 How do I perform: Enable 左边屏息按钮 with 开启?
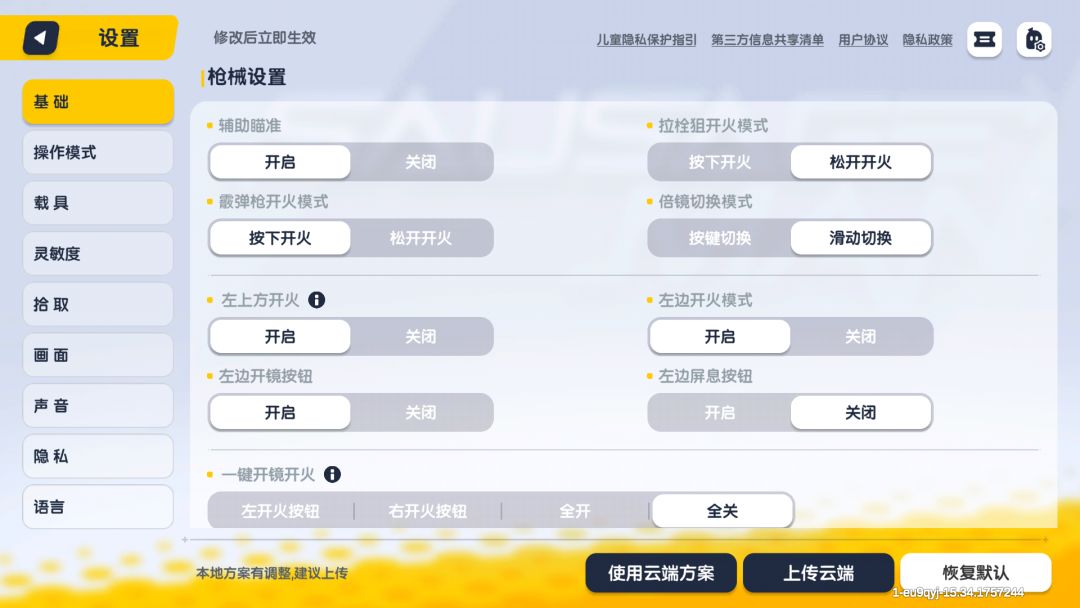point(720,412)
